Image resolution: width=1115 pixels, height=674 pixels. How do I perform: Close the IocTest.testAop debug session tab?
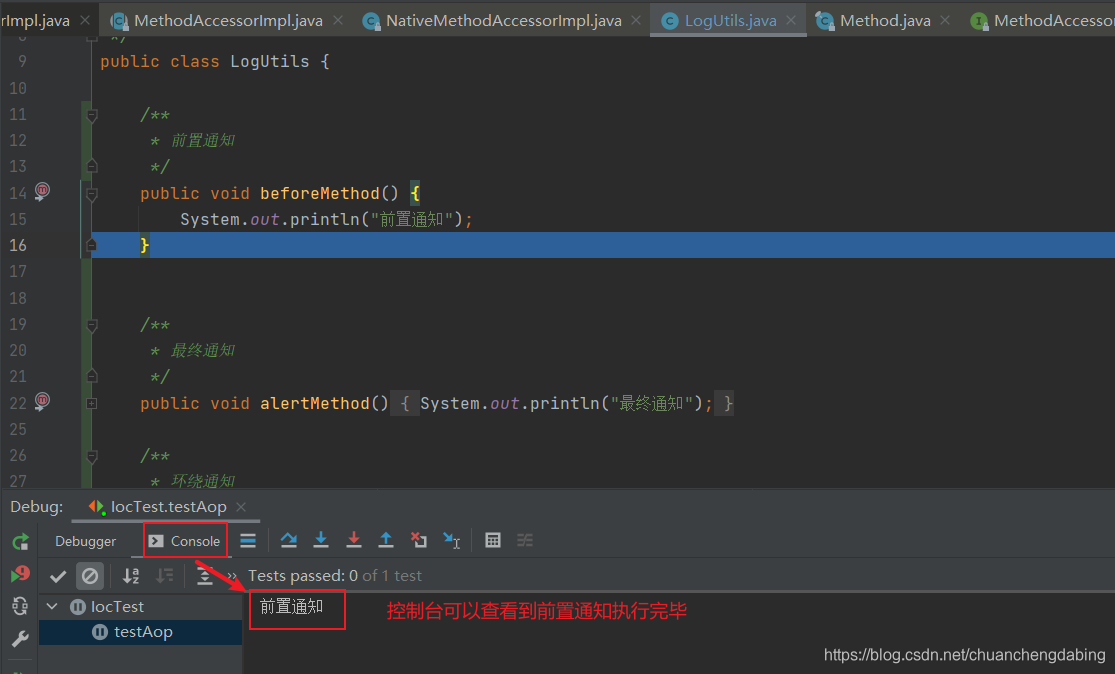[x=241, y=507]
